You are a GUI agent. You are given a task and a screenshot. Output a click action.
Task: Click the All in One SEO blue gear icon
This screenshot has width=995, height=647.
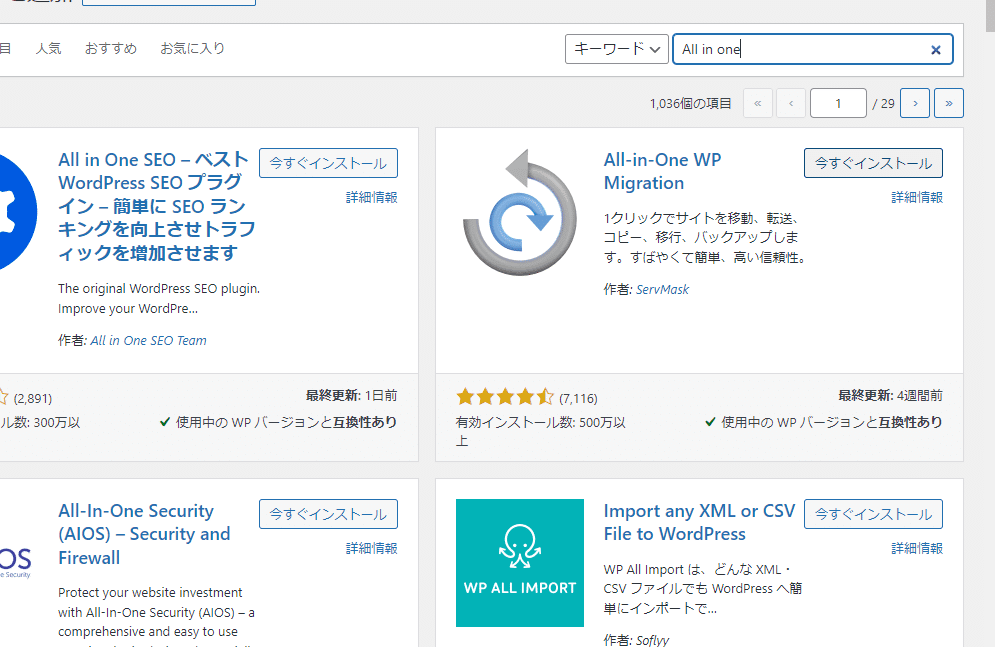click(17, 212)
